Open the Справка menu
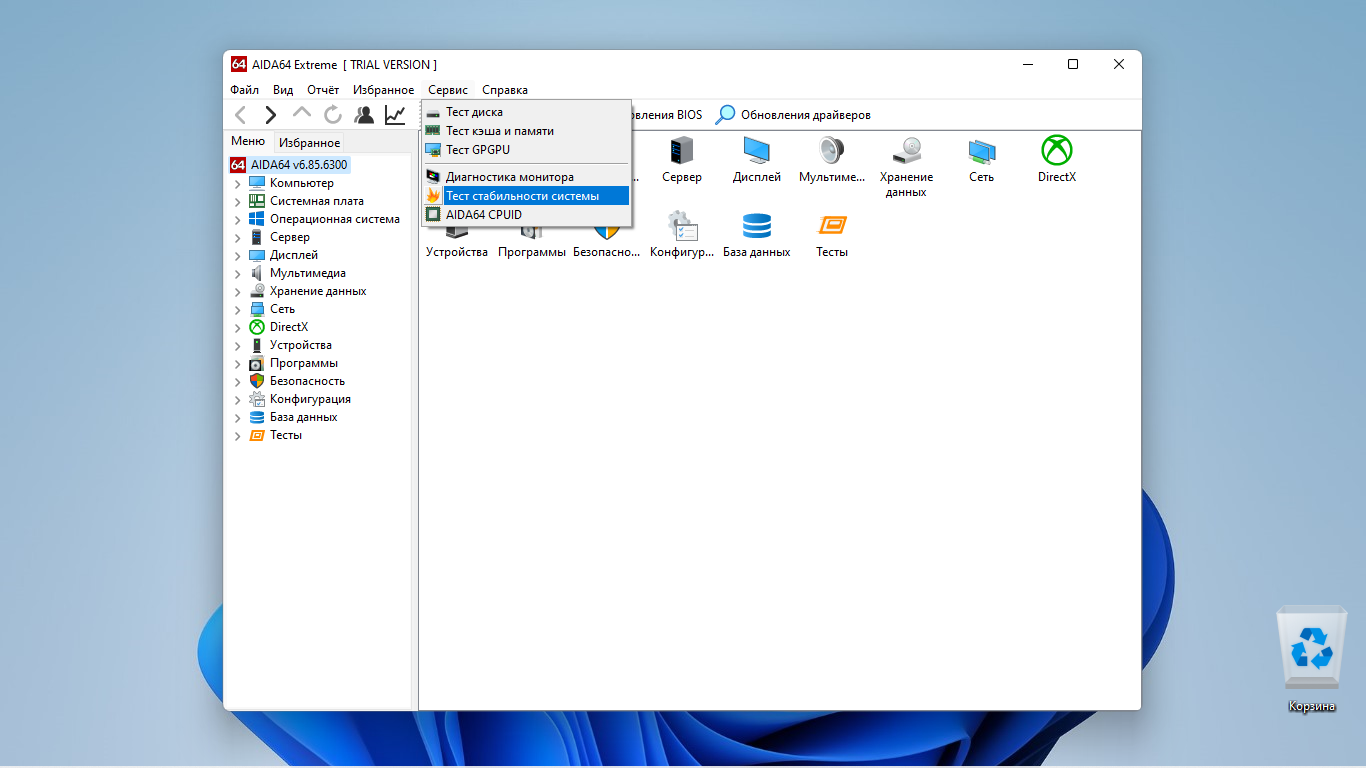 coord(505,90)
